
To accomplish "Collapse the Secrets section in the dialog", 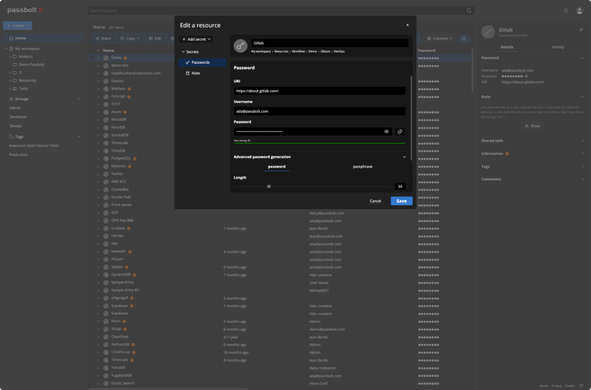I will [184, 52].
